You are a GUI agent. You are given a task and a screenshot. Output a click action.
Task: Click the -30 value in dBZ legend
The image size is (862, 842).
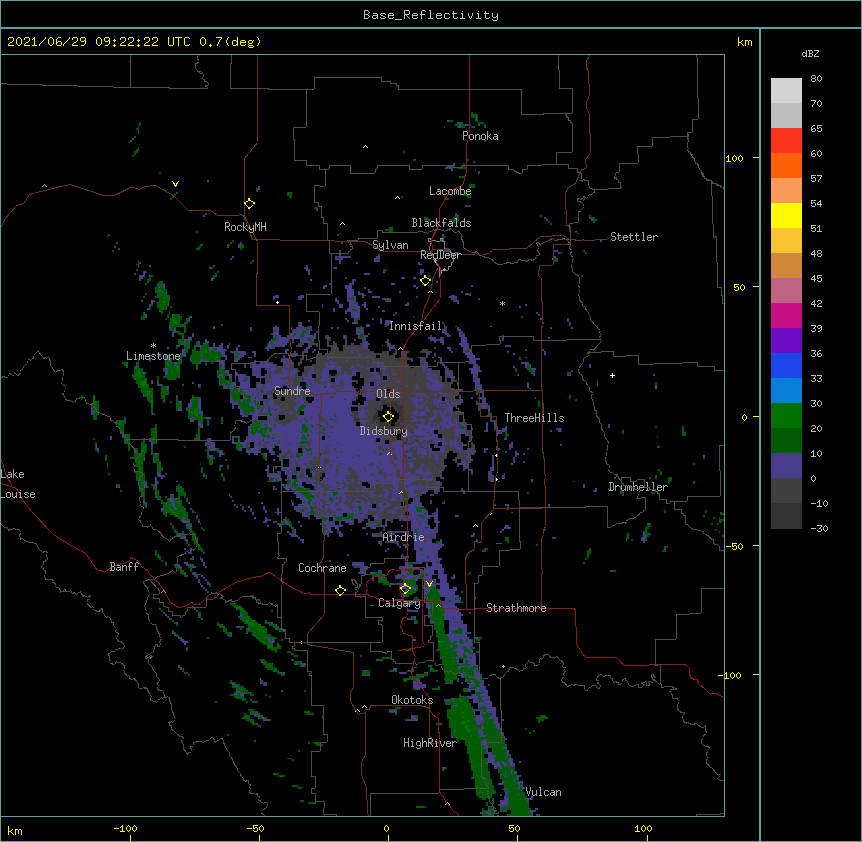point(819,528)
